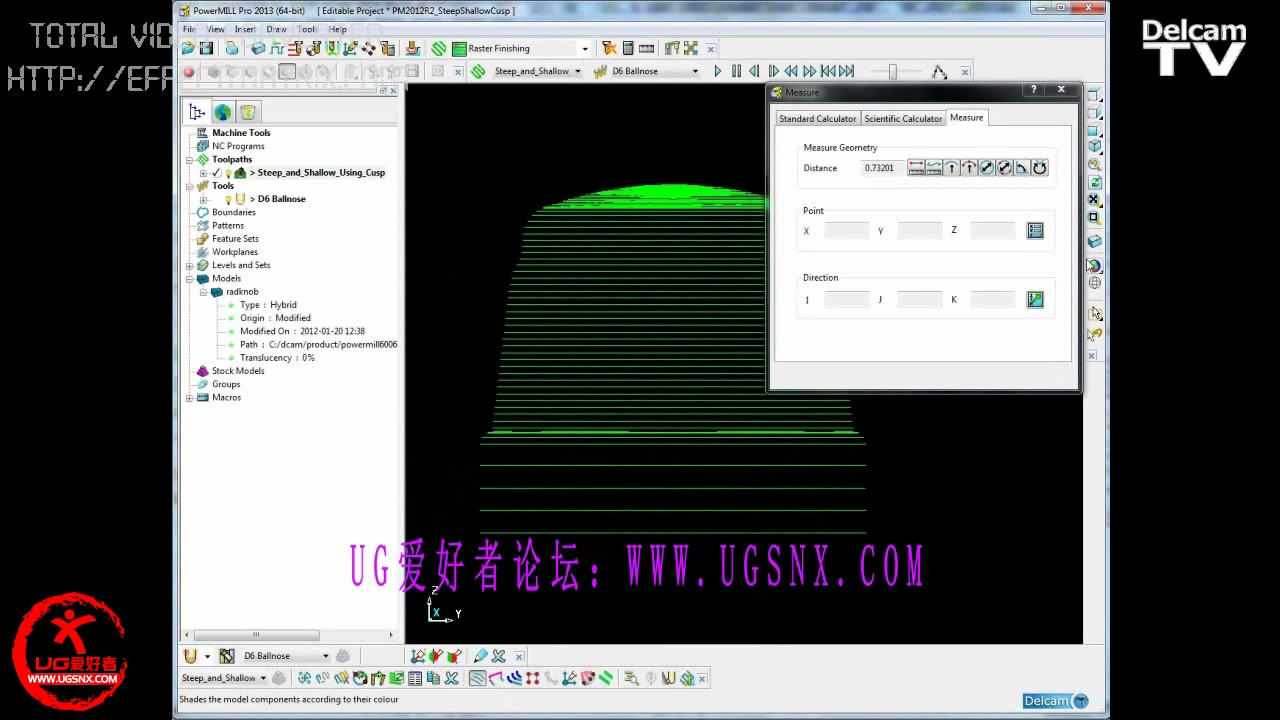This screenshot has width=1280, height=720.
Task: Select measure line distance icon
Action: 916,168
